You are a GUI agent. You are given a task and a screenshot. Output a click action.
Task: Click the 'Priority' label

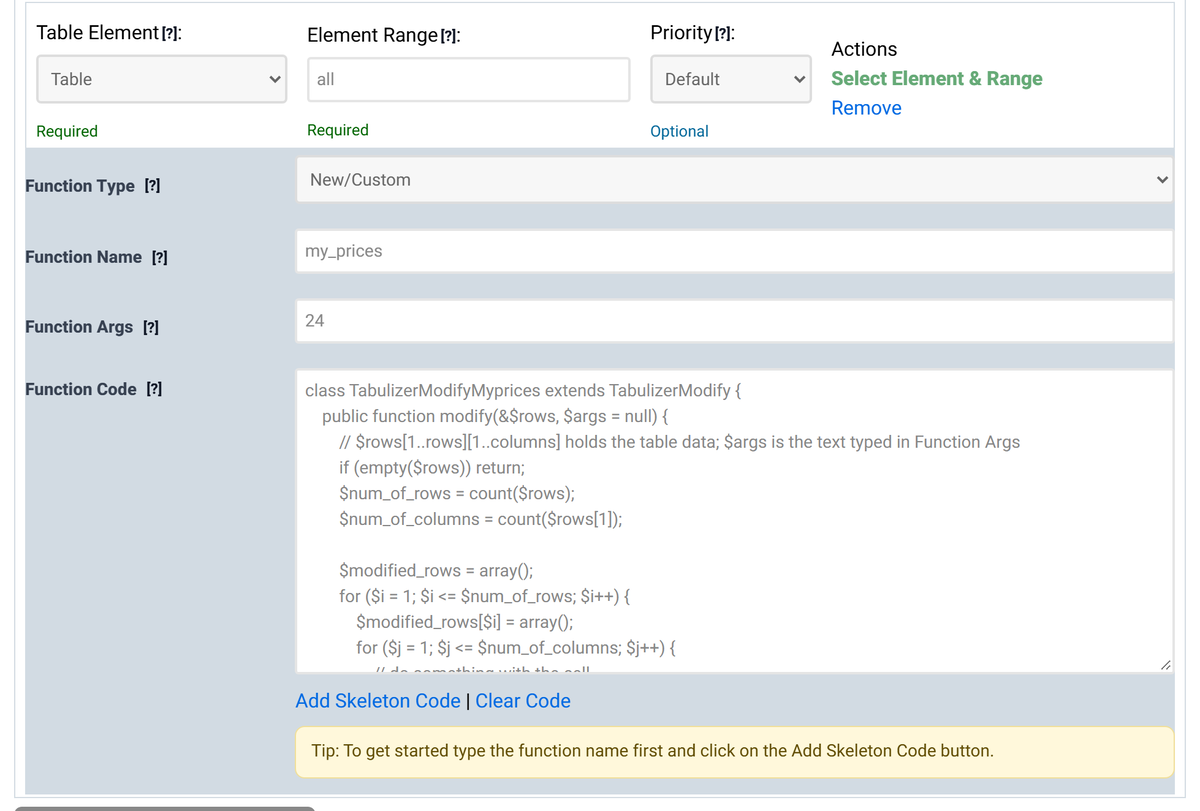[681, 32]
